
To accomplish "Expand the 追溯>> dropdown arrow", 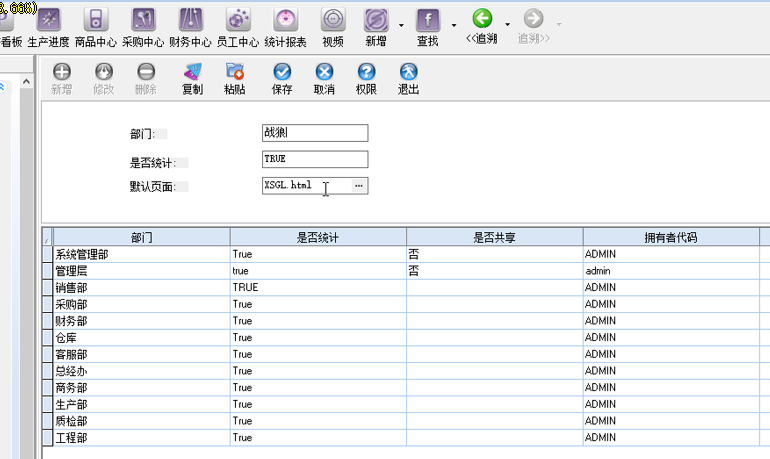I will 559,24.
